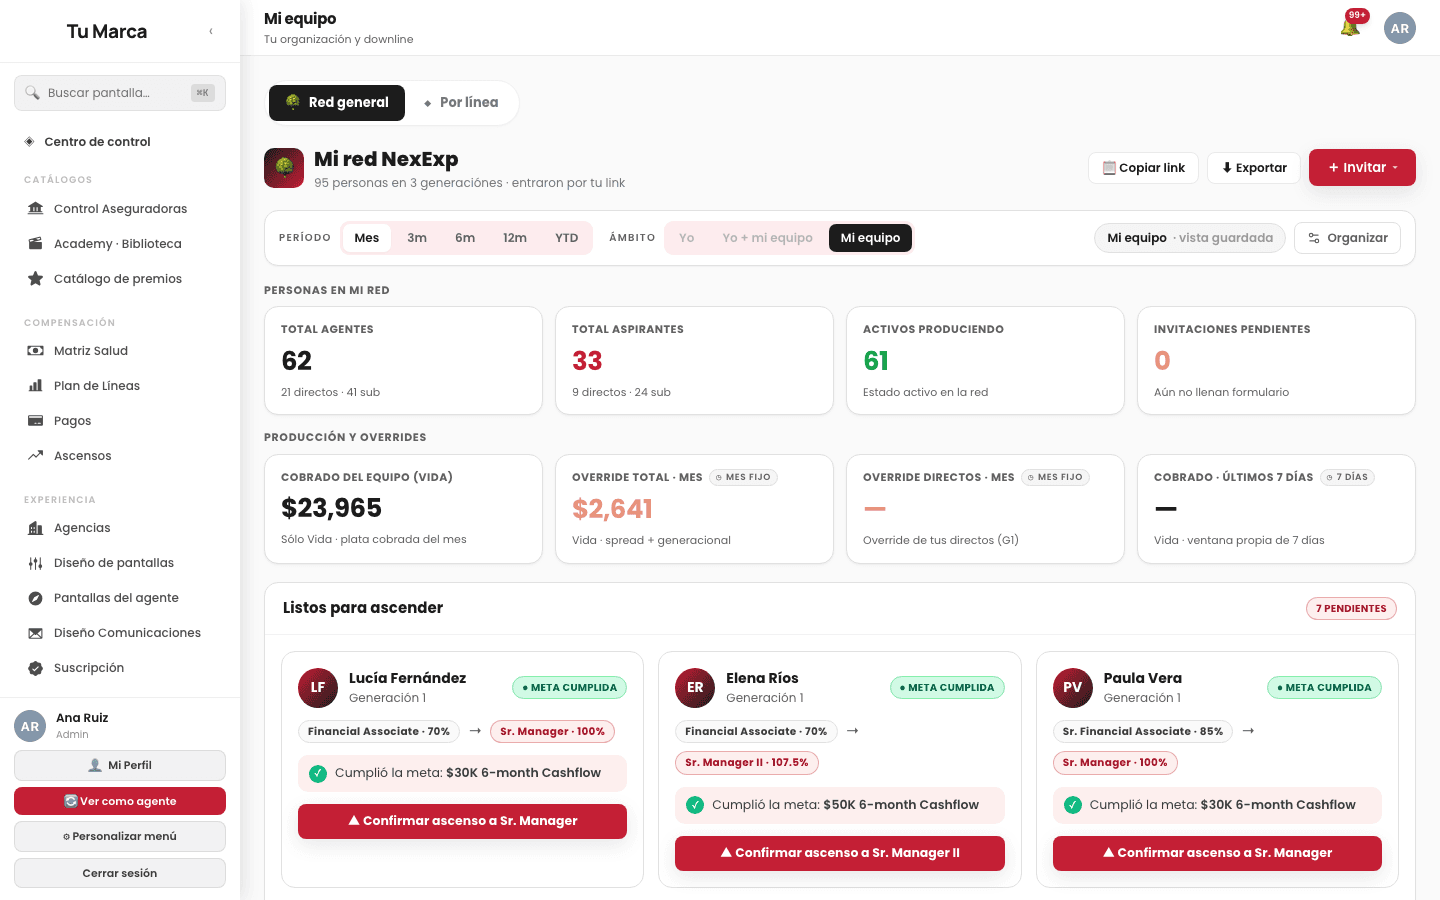Screen dimensions: 1440x900
Task: Click the 7 DÍAS badge
Action: [1347, 478]
